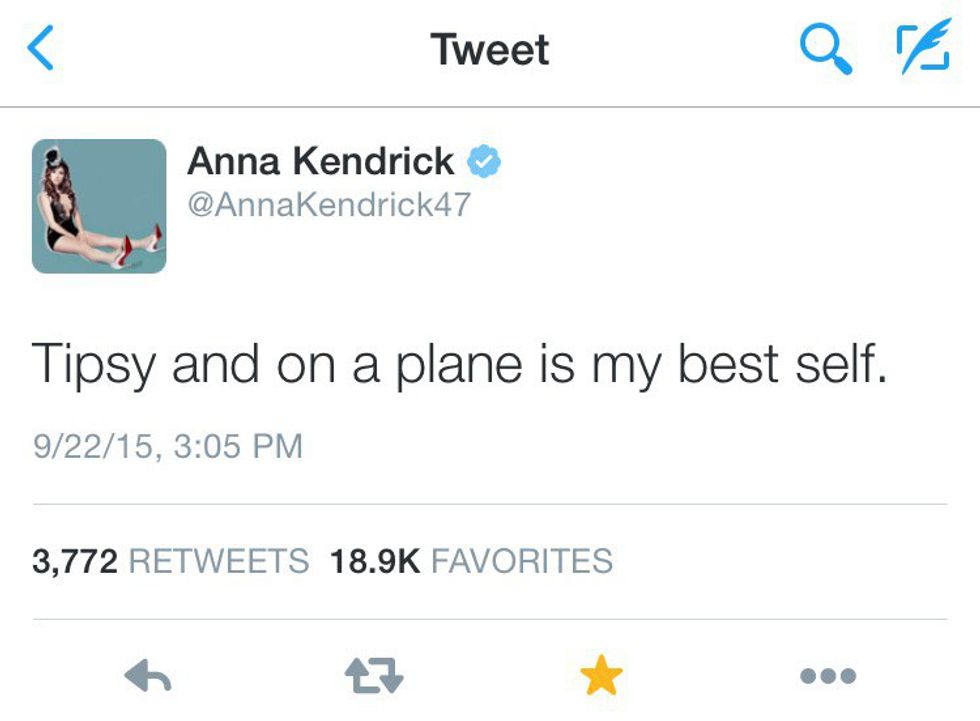Show the FAVORITES list label
Viewport: 980px width, 721px height.
(521, 561)
